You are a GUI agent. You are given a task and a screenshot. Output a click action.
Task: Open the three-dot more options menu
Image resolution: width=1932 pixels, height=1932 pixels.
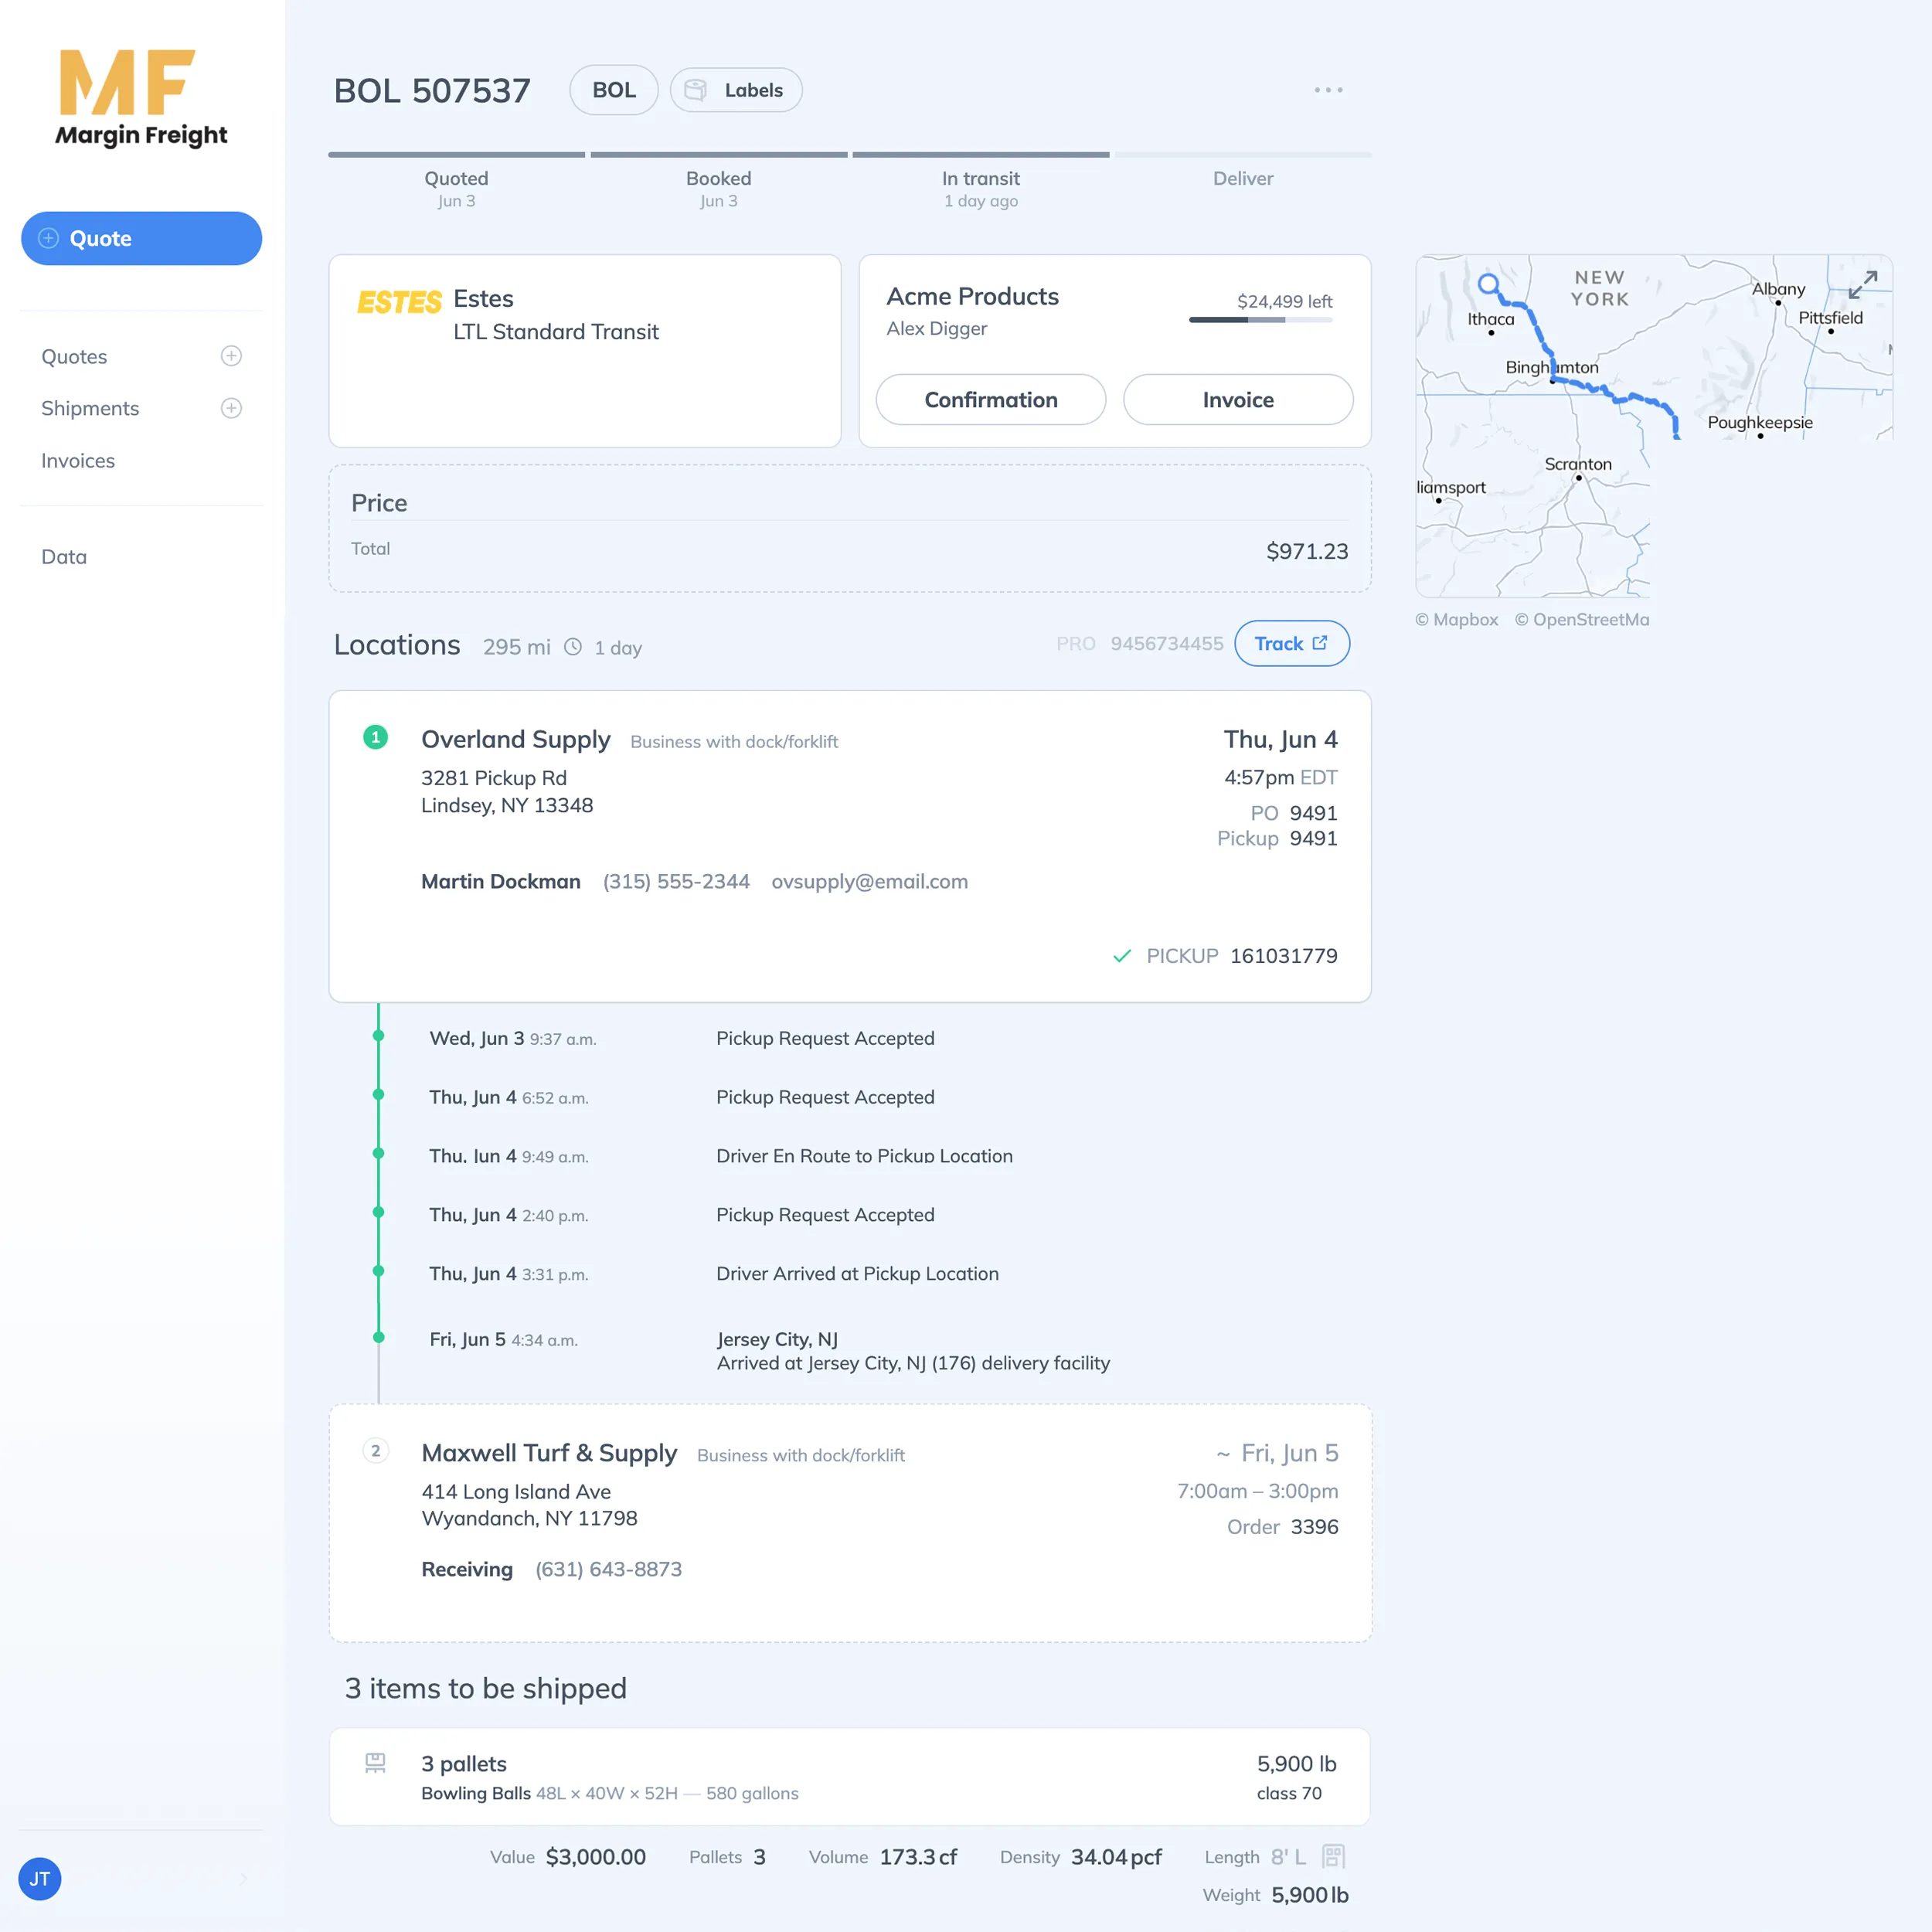click(1328, 90)
